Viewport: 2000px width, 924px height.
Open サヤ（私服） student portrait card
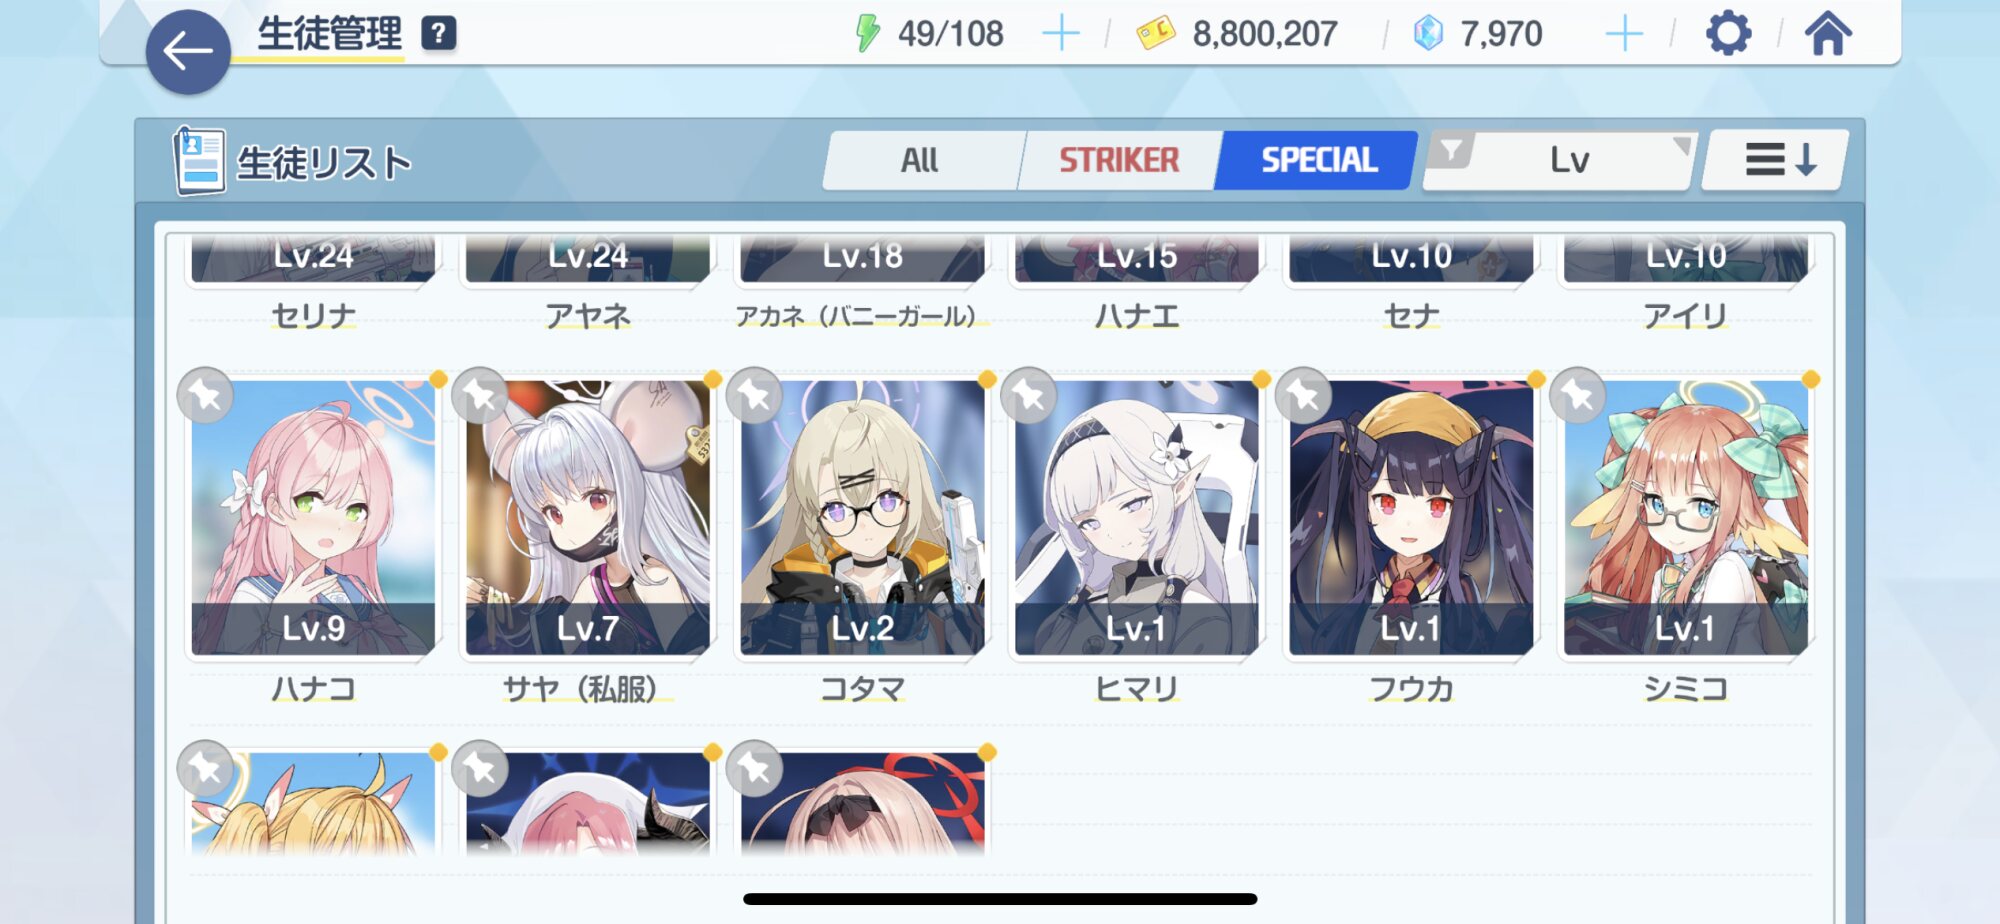pos(588,517)
